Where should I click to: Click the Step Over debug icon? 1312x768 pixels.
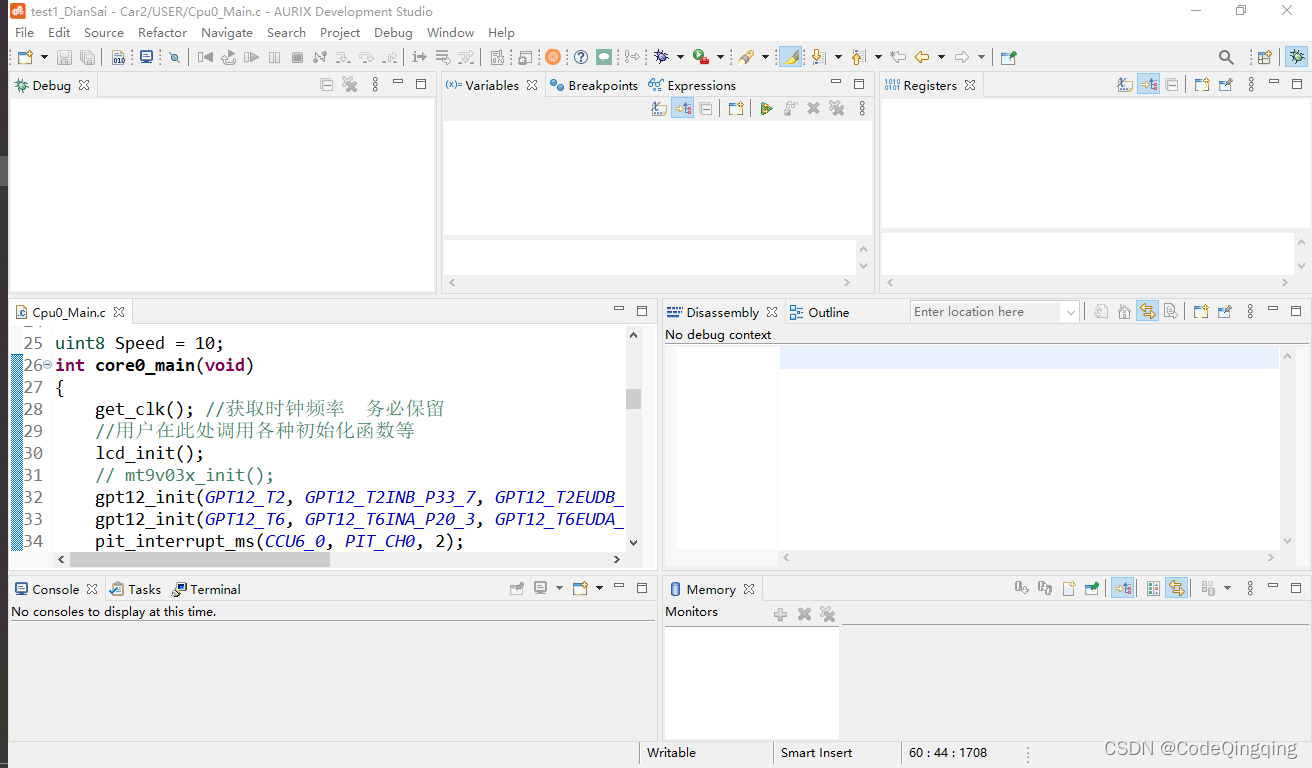point(368,57)
